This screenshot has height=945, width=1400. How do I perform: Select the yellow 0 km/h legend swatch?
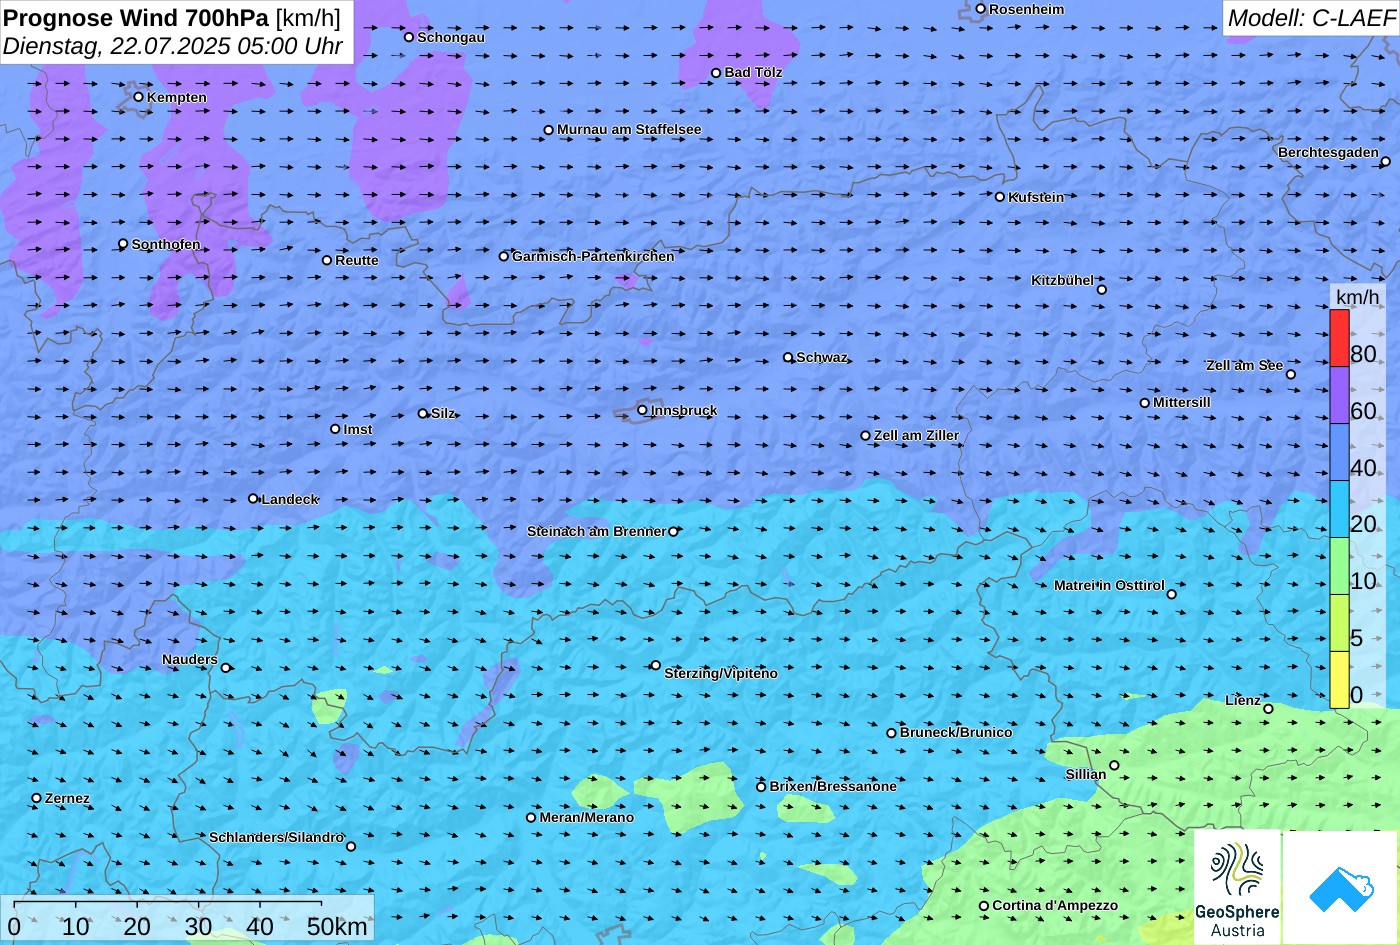point(1339,680)
